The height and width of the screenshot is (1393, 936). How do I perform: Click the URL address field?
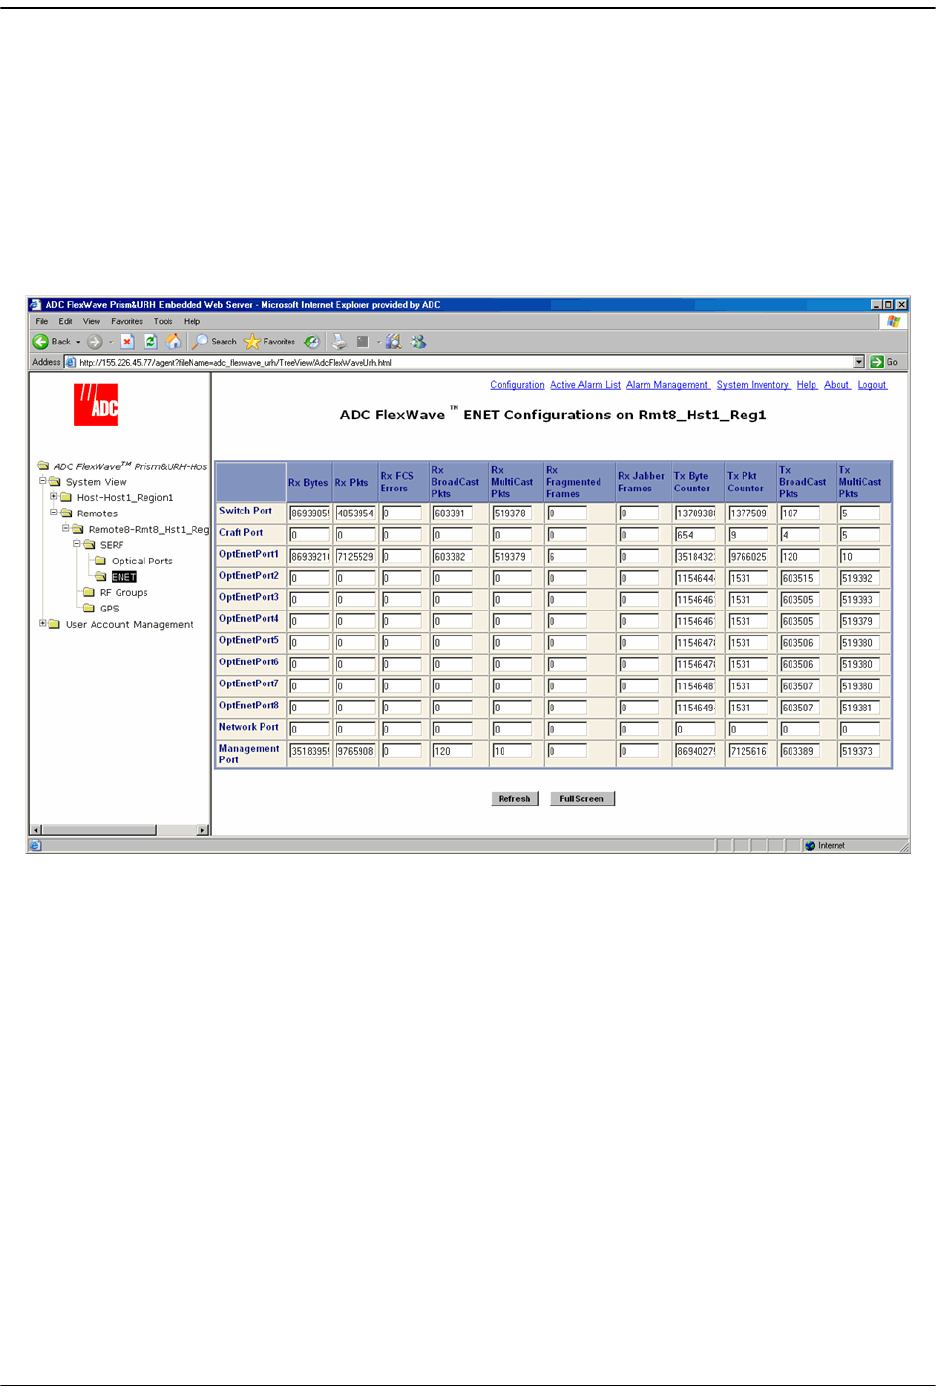[x=458, y=362]
